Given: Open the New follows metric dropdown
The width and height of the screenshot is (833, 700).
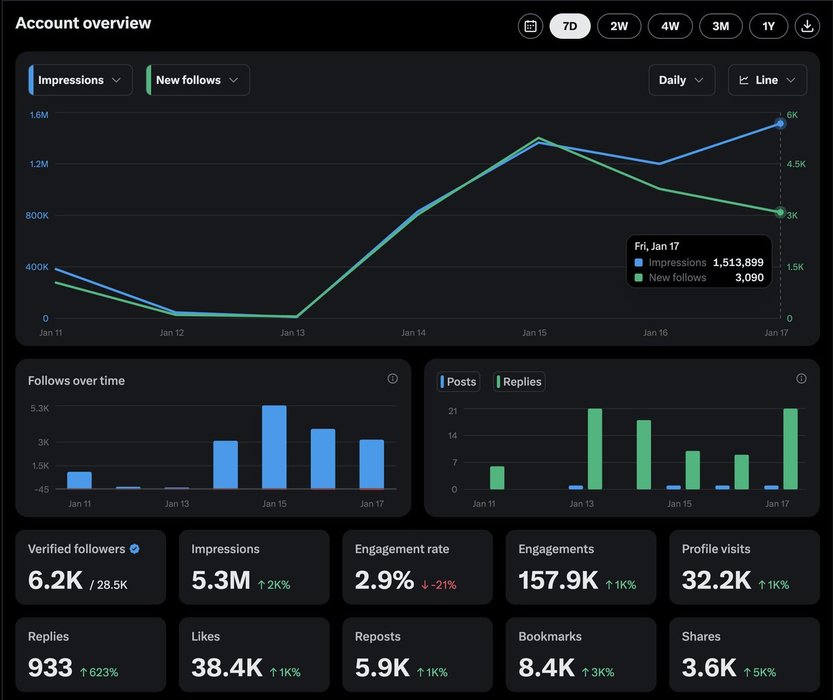Looking at the screenshot, I should 198,80.
